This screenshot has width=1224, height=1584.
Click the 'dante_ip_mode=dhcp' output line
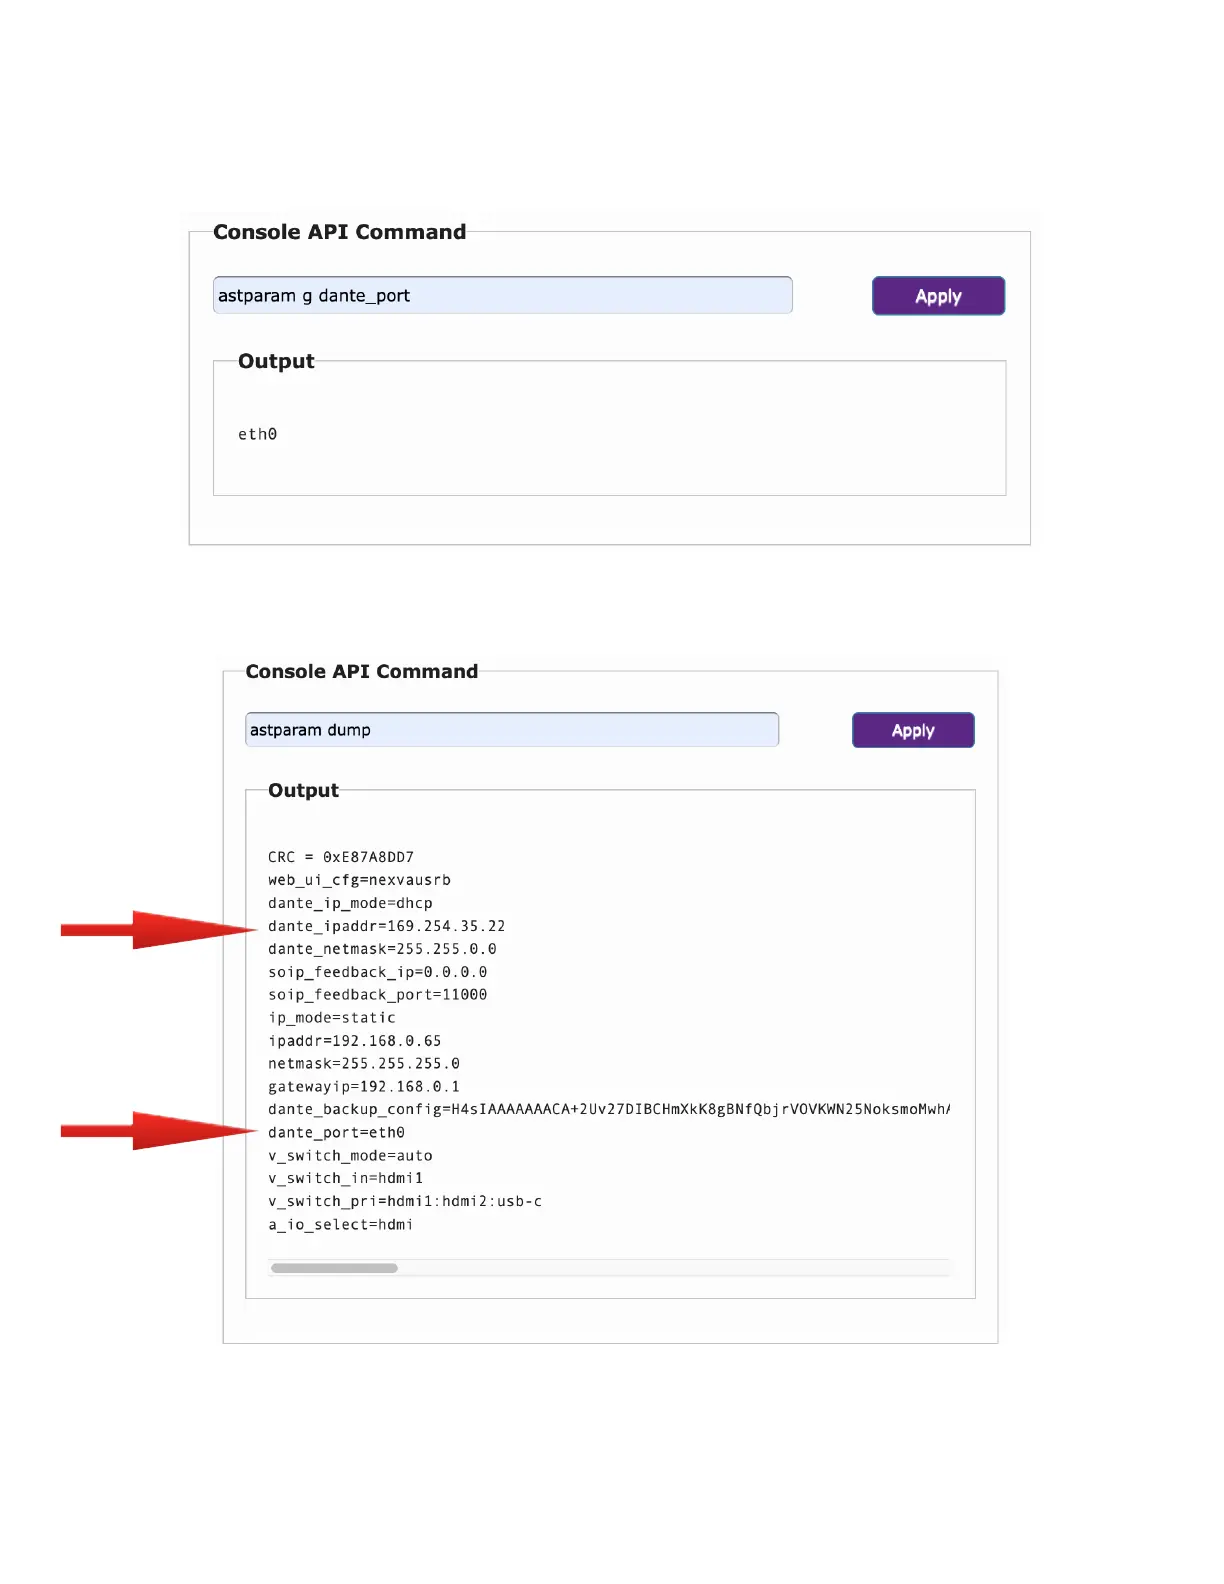click(x=350, y=903)
